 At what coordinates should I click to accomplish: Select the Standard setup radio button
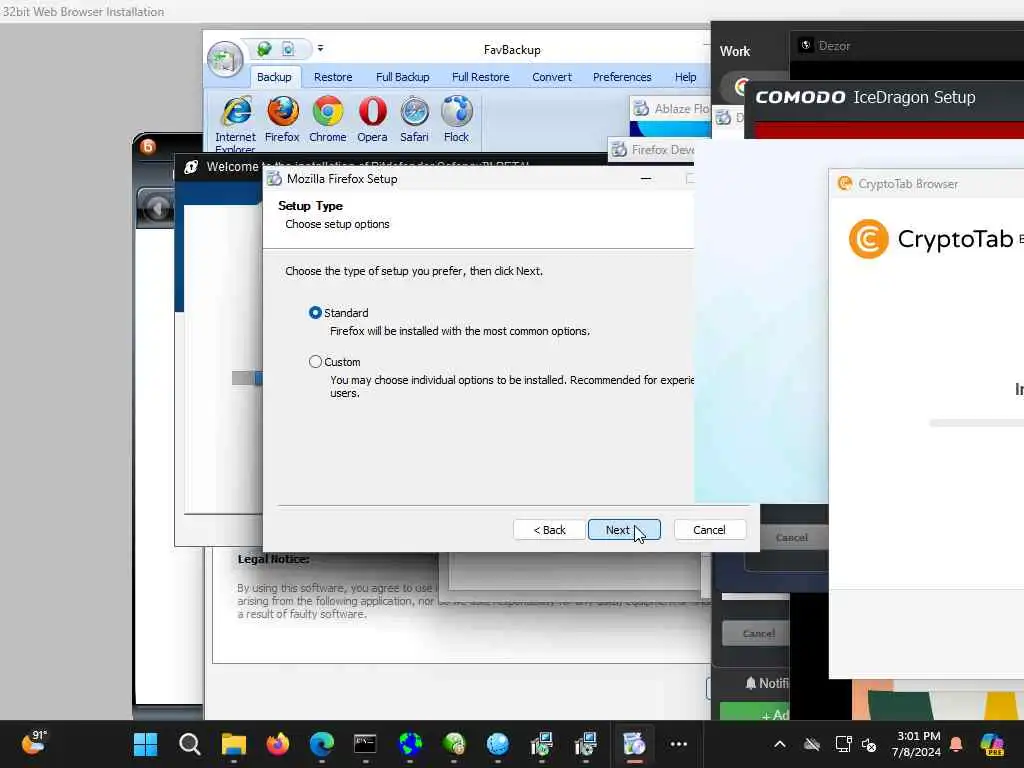point(315,313)
